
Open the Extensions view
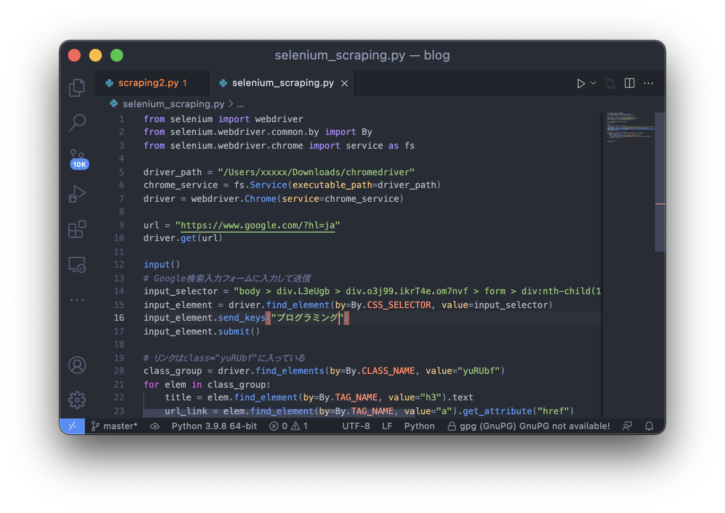pos(77,230)
